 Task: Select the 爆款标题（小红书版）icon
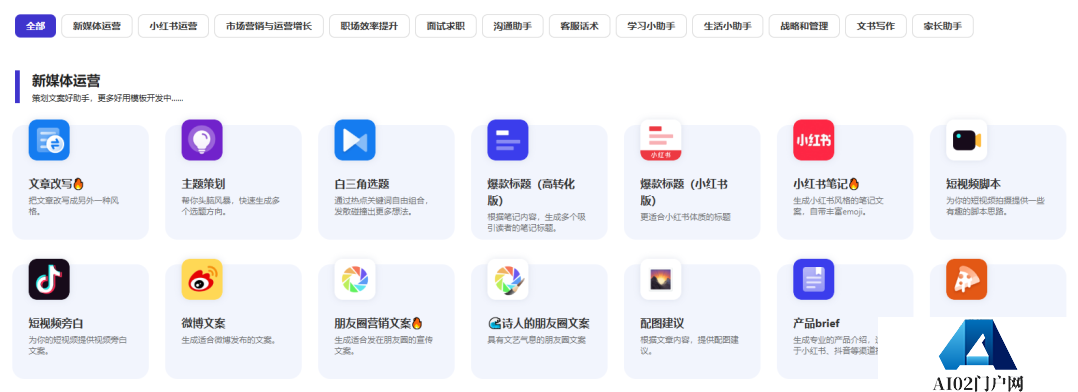click(661, 140)
